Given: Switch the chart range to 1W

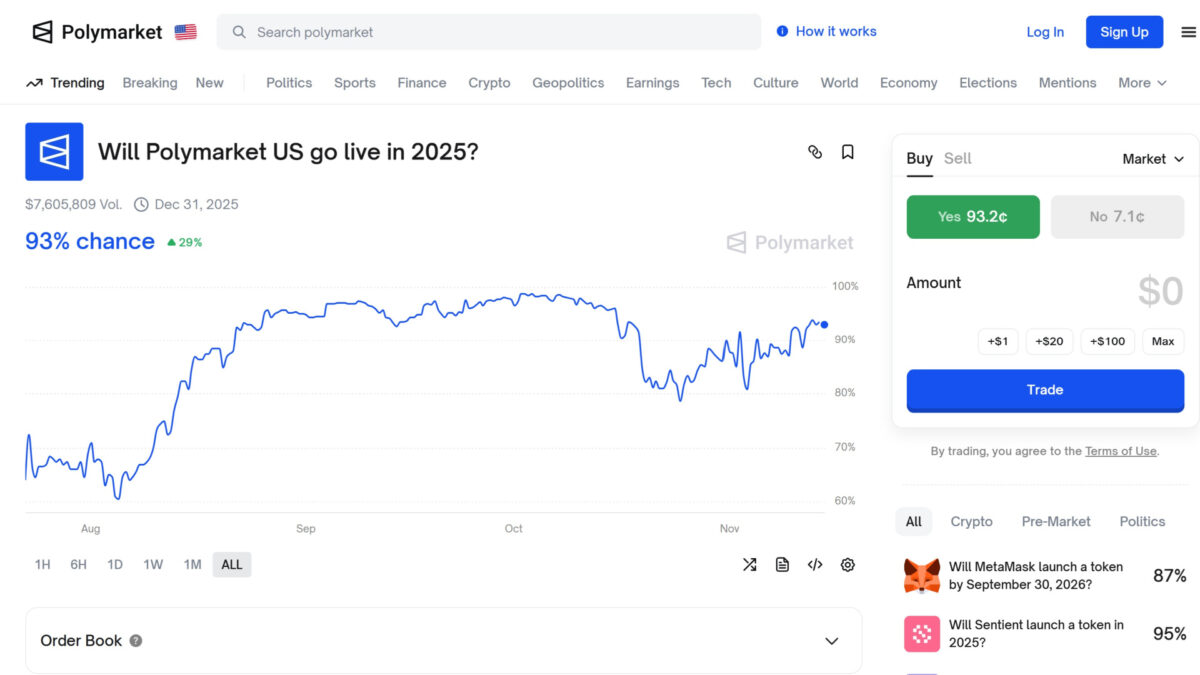Looking at the screenshot, I should tap(153, 565).
